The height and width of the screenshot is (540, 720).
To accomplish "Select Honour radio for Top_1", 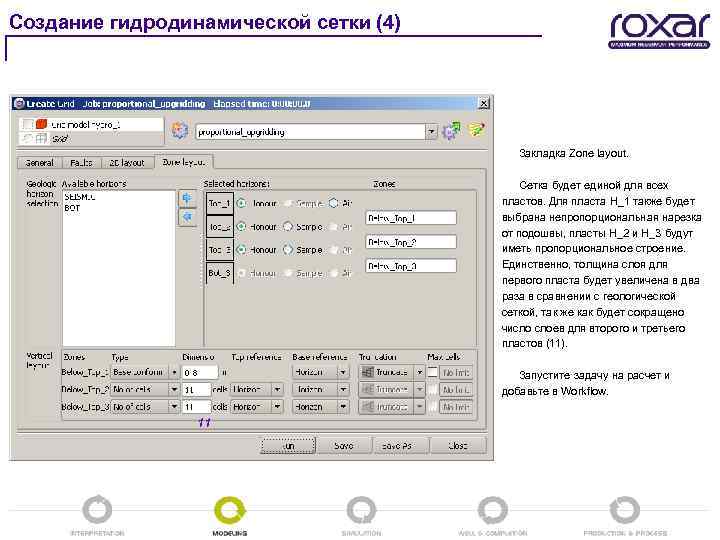I will click(x=242, y=203).
